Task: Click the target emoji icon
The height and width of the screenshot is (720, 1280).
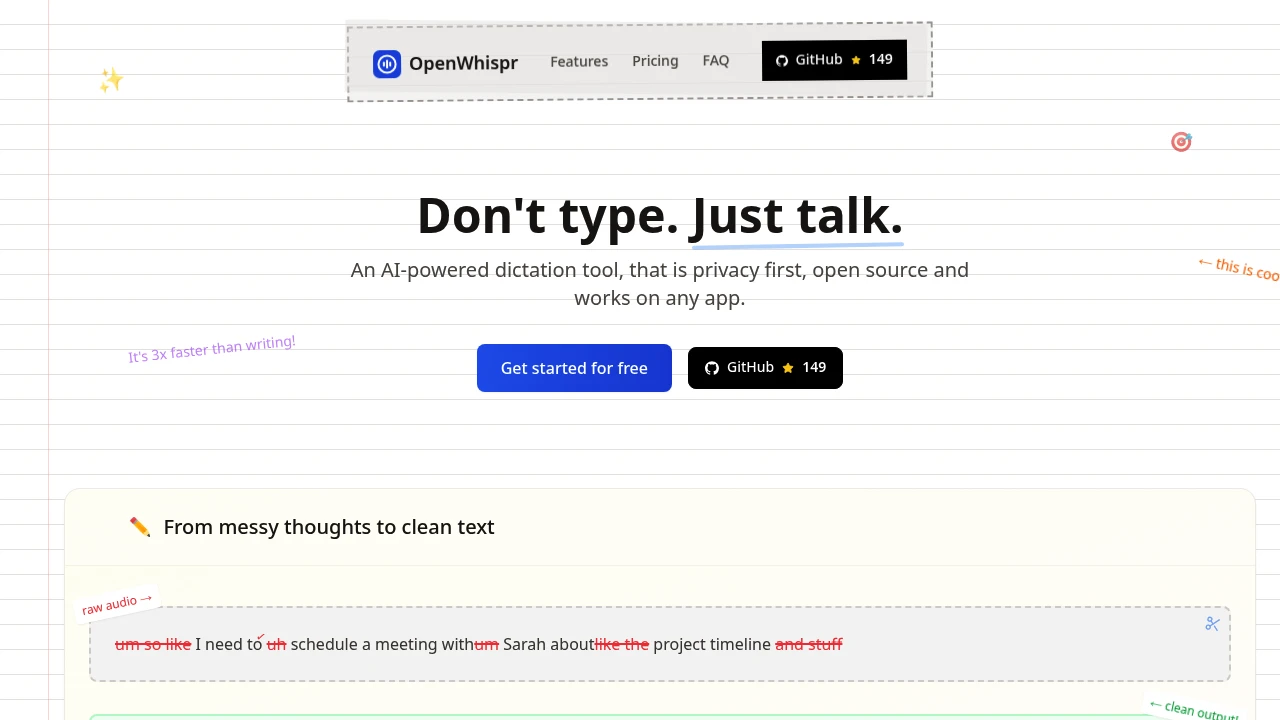Action: click(1181, 142)
